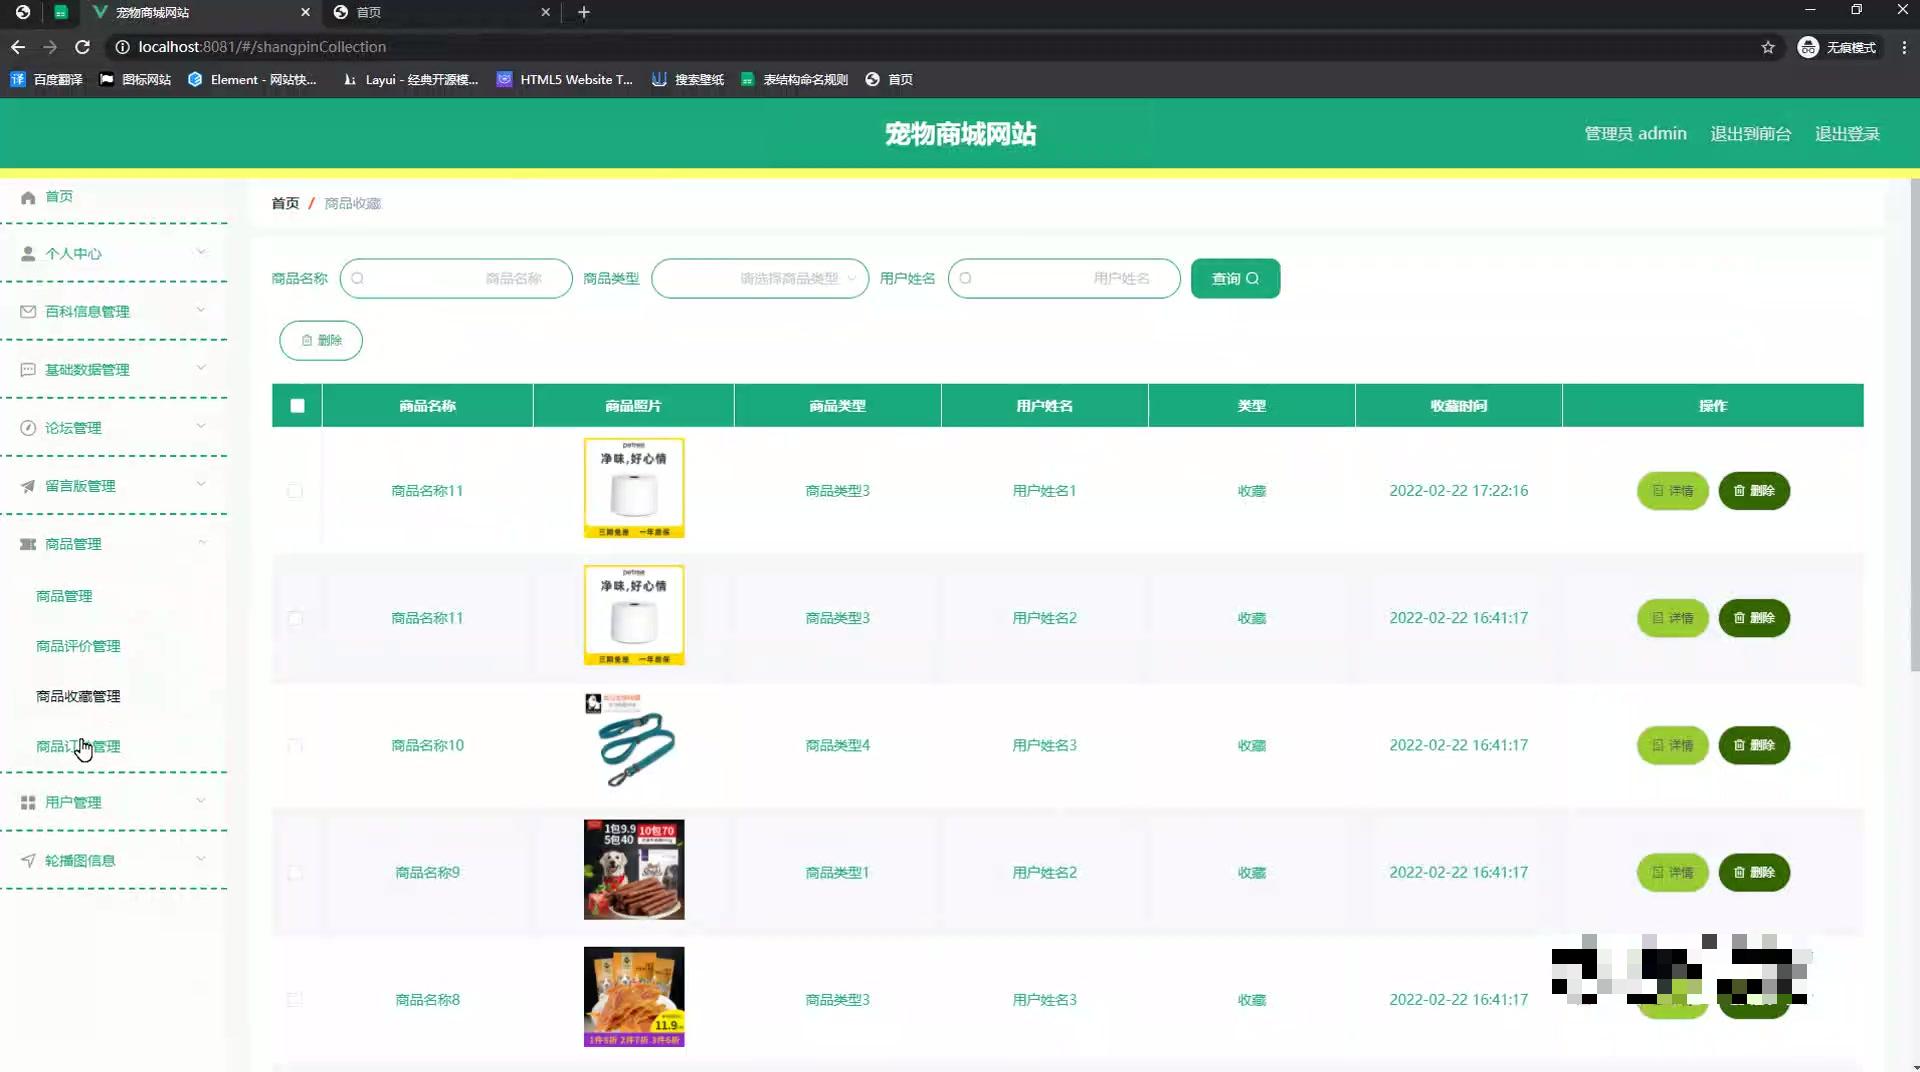Collapse the 商品管理 menu chevron
Image resolution: width=1920 pixels, height=1072 pixels.
tap(201, 542)
